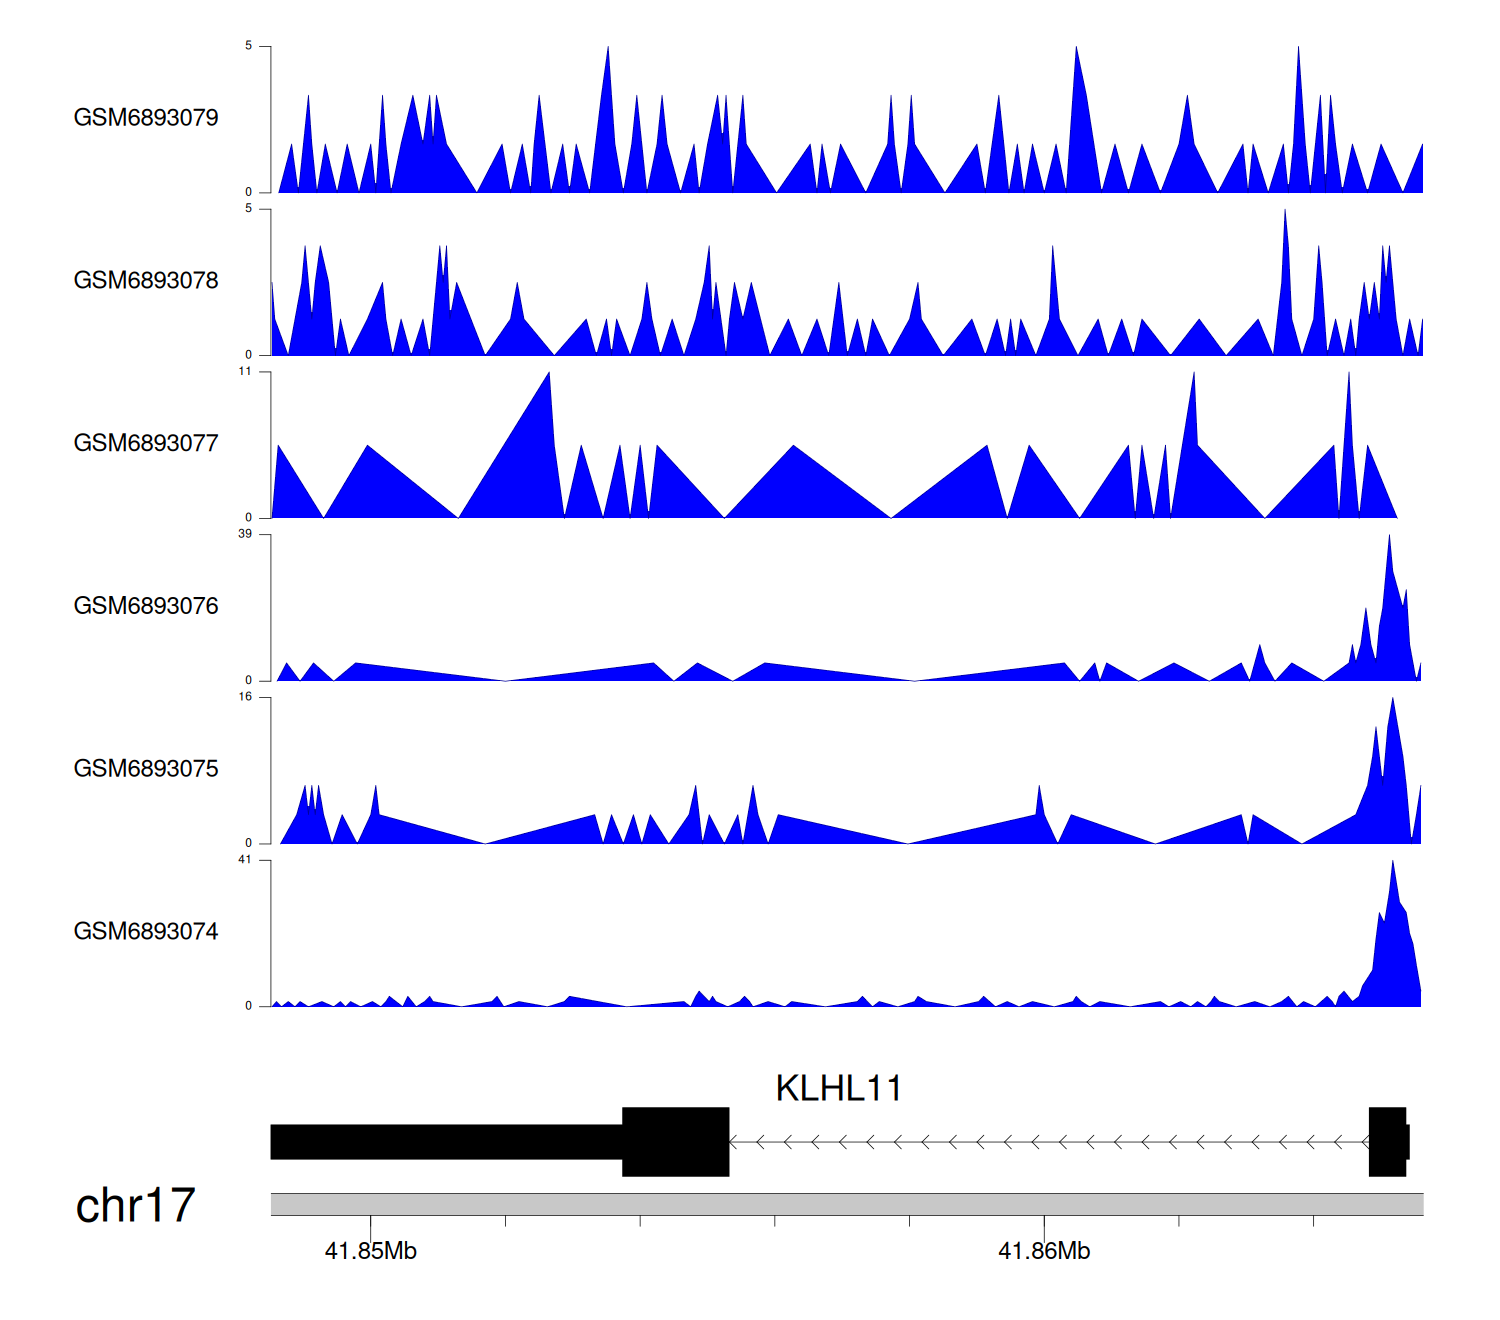
Task: Select the thick middle exon of KLHL11
Action: tap(675, 1142)
